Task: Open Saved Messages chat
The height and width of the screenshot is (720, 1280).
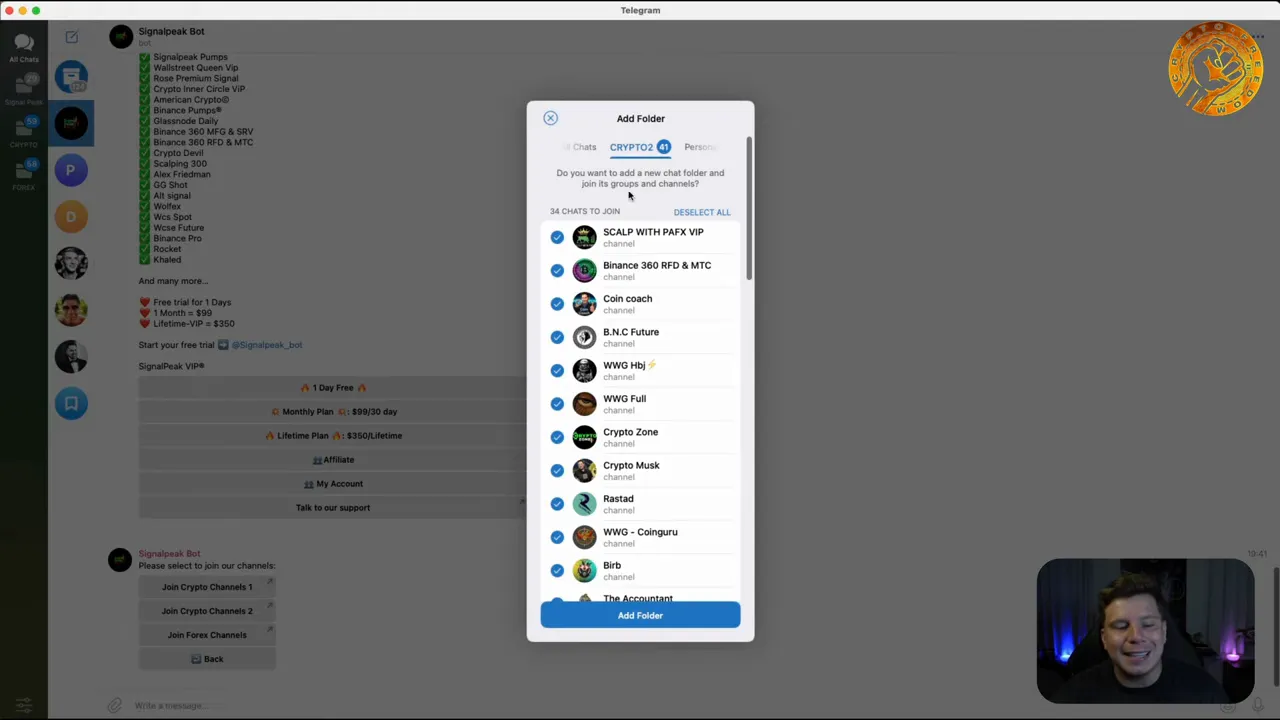Action: tap(71, 403)
